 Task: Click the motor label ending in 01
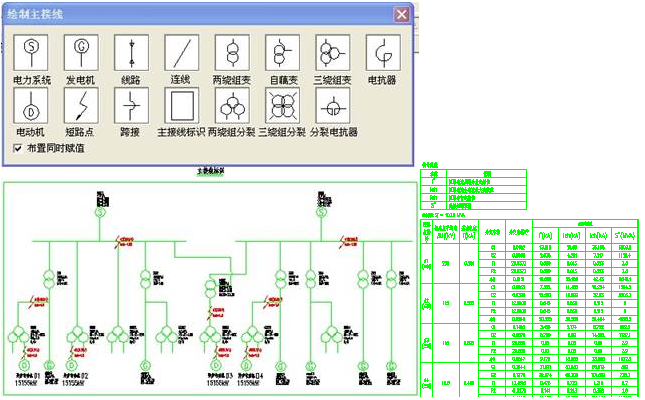(x=28, y=376)
